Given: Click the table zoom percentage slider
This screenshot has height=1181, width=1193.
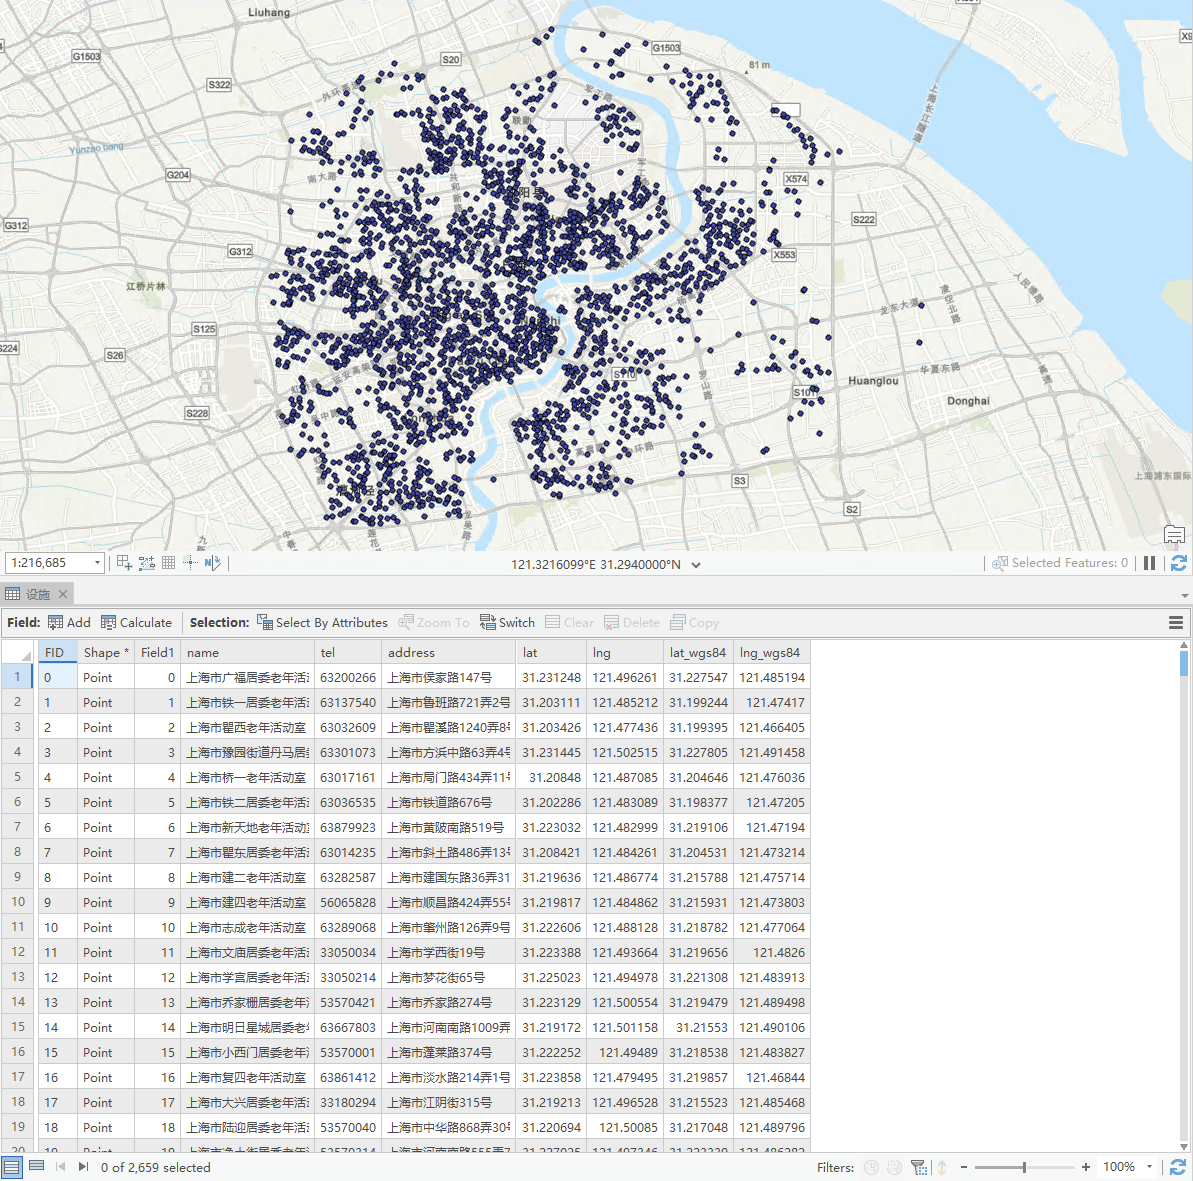Looking at the screenshot, I should tap(1024, 1167).
